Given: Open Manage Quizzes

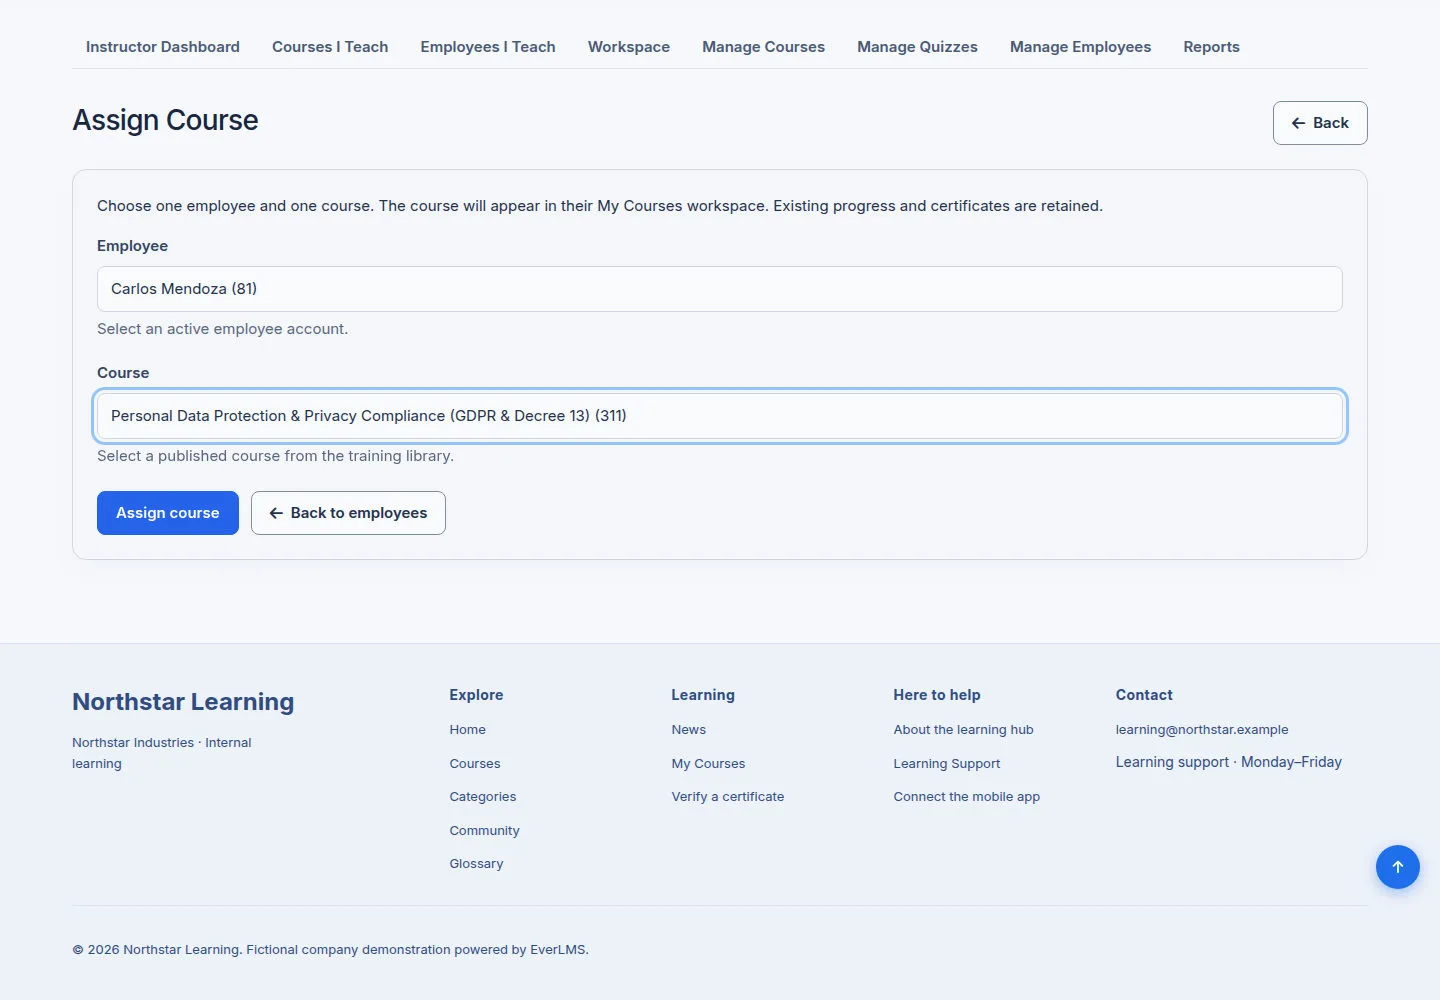Looking at the screenshot, I should coord(917,47).
